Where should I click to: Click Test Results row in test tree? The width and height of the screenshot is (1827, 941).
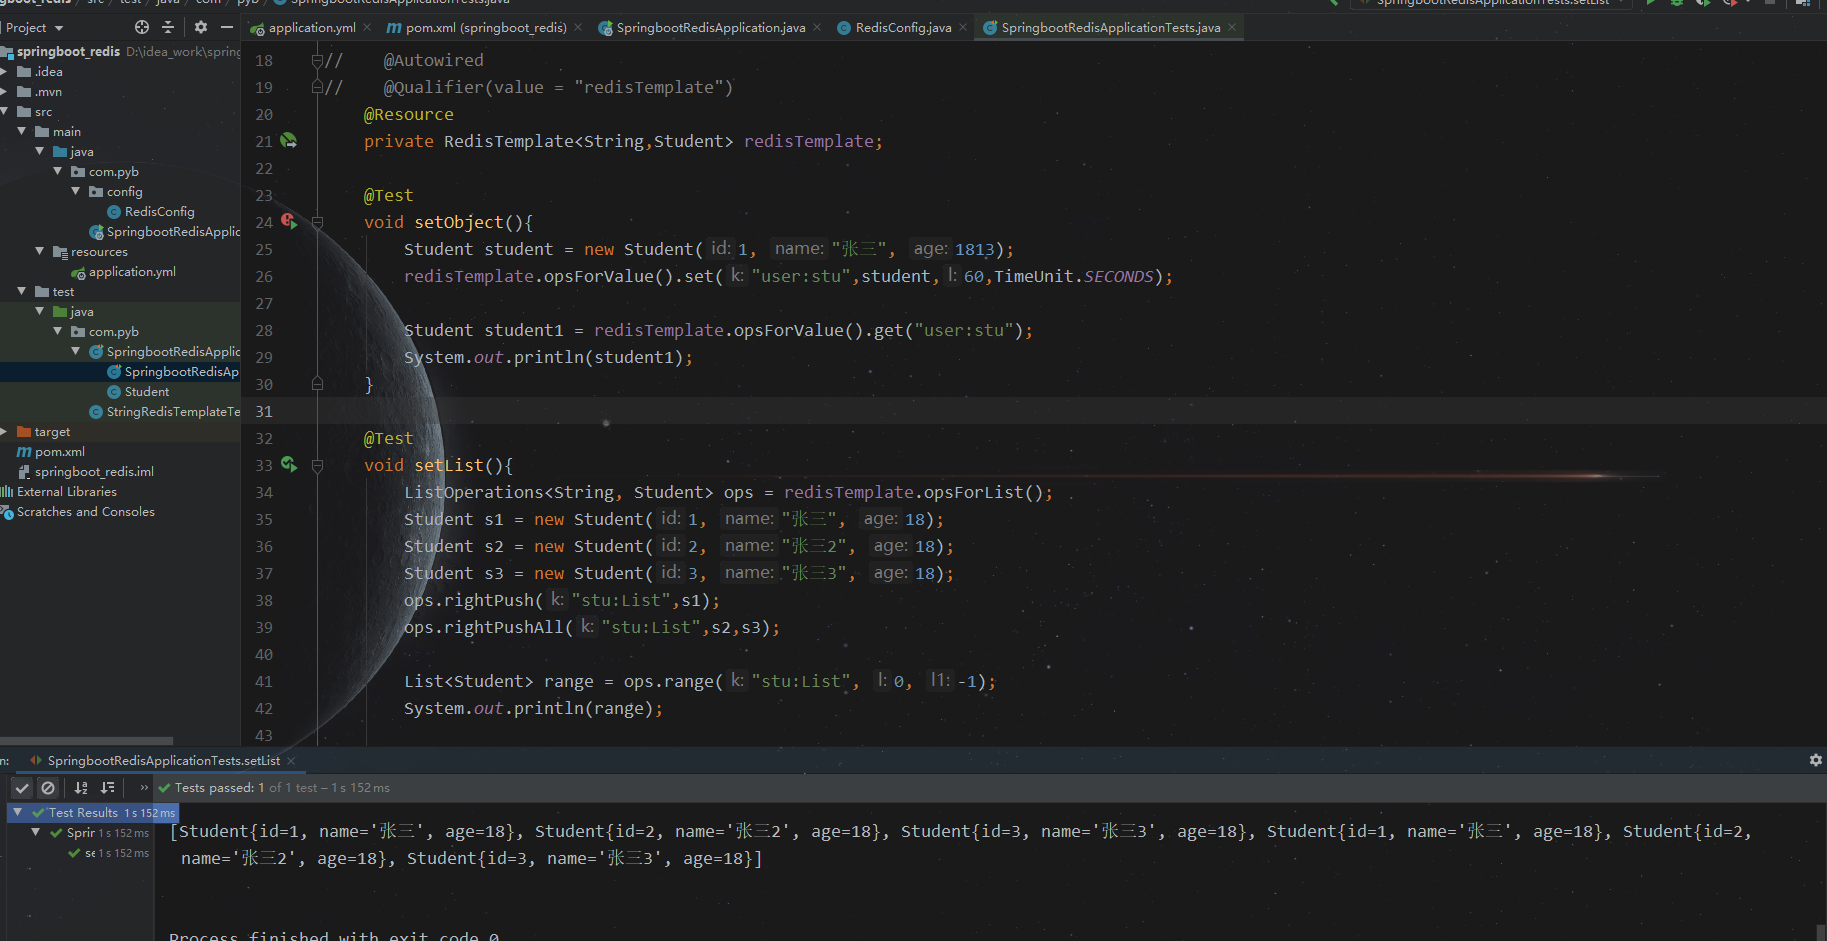click(93, 812)
